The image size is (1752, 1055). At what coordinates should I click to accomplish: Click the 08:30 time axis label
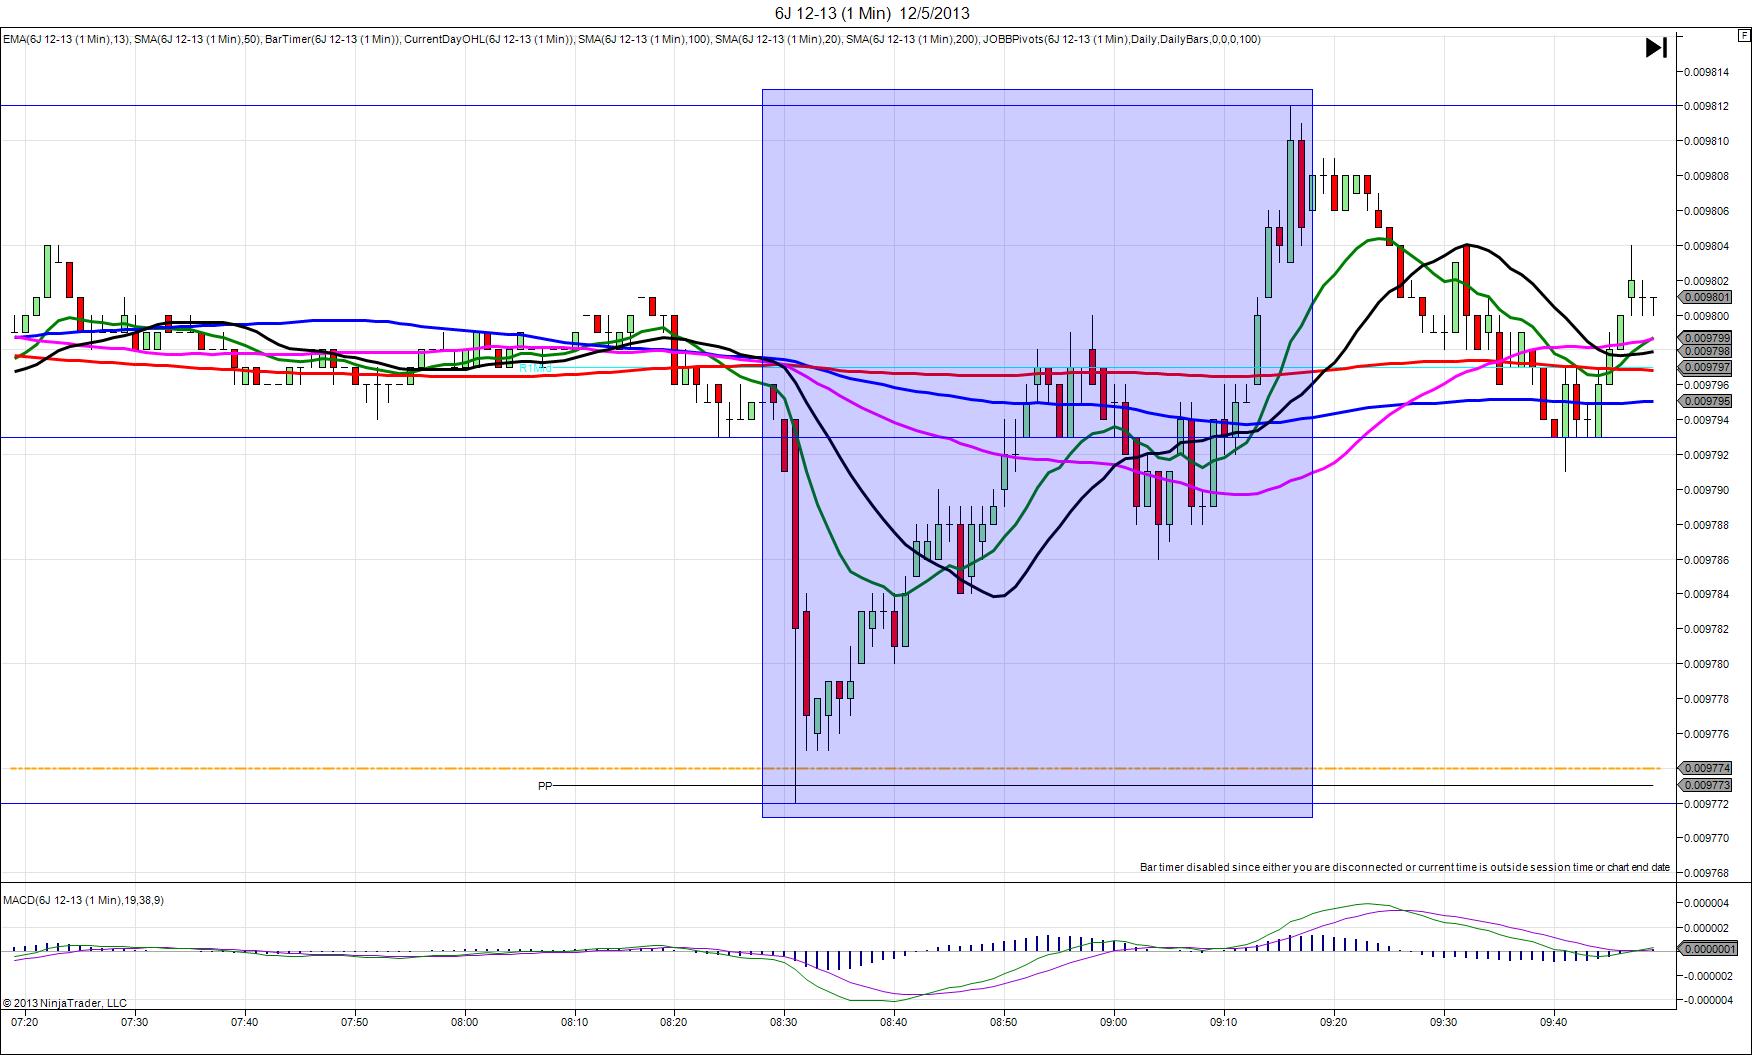[783, 1022]
